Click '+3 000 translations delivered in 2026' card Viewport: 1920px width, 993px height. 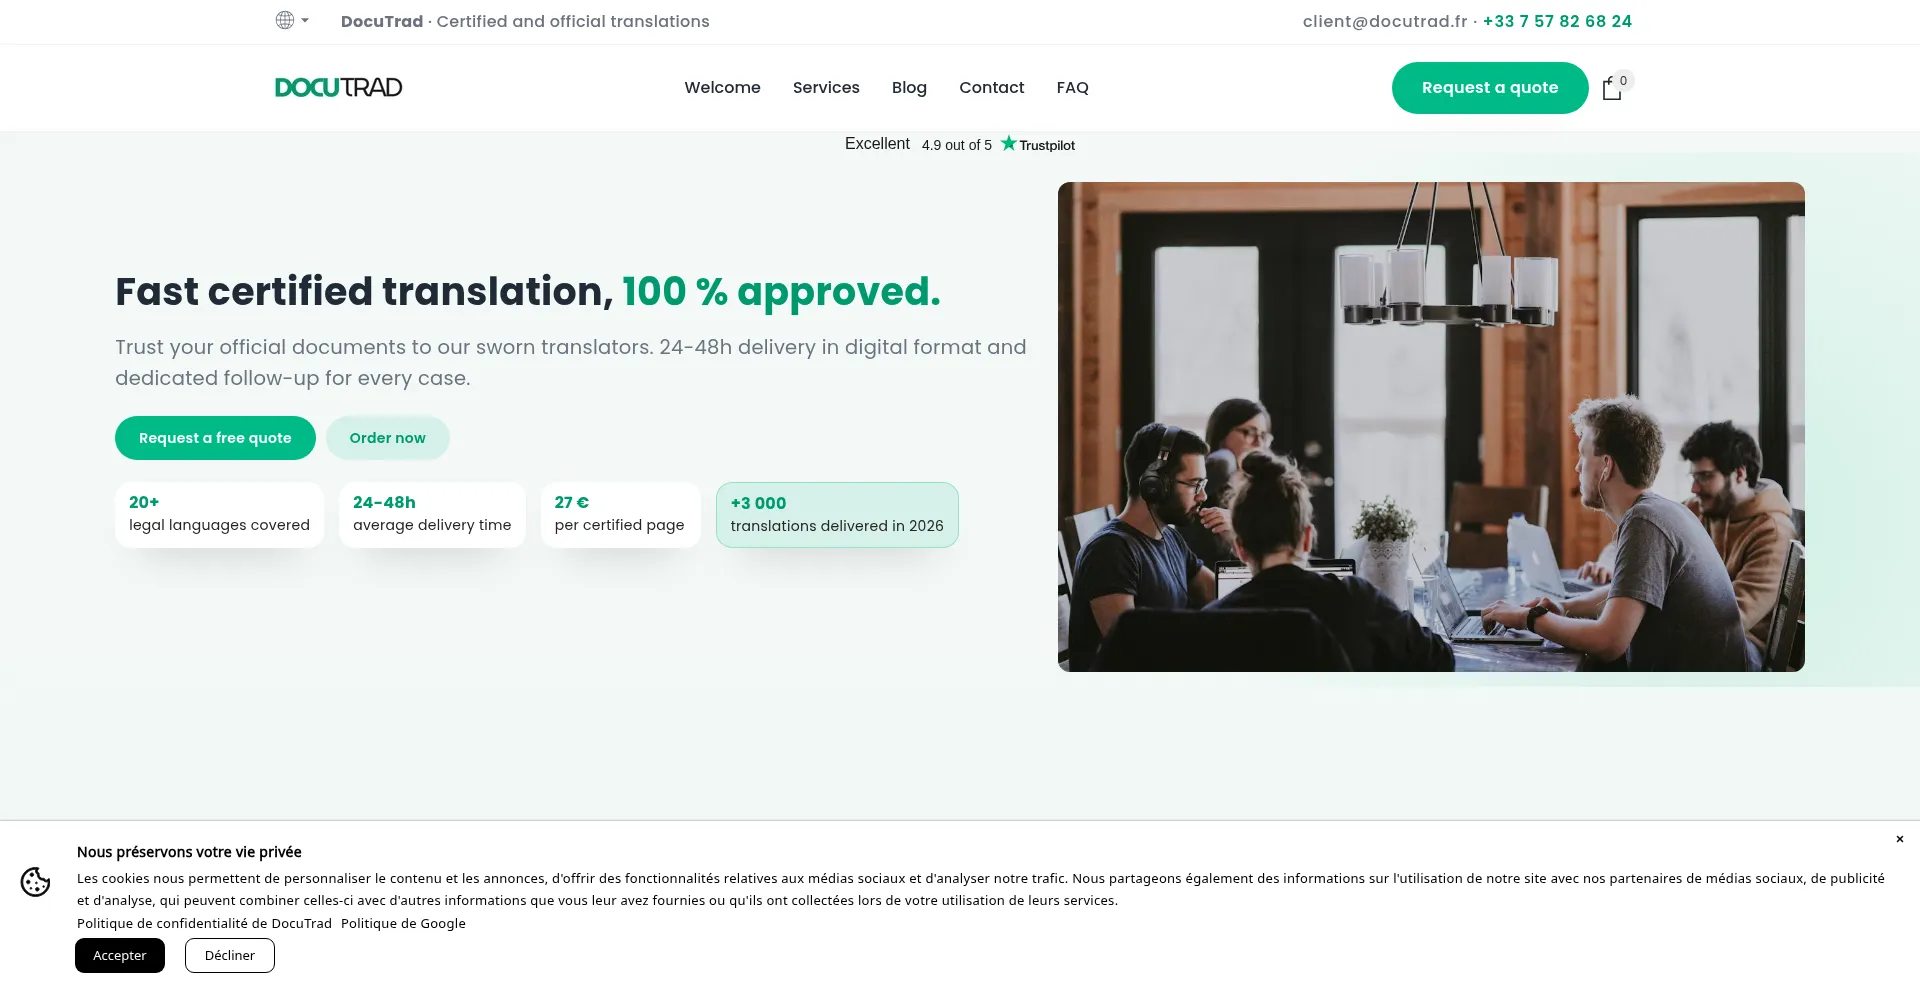(837, 515)
